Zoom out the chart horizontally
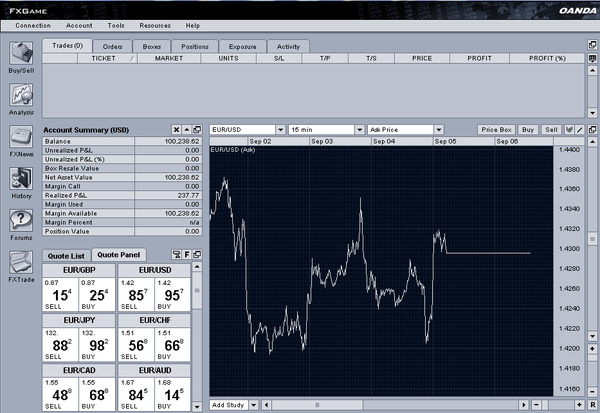600x413 pixels. point(536,405)
